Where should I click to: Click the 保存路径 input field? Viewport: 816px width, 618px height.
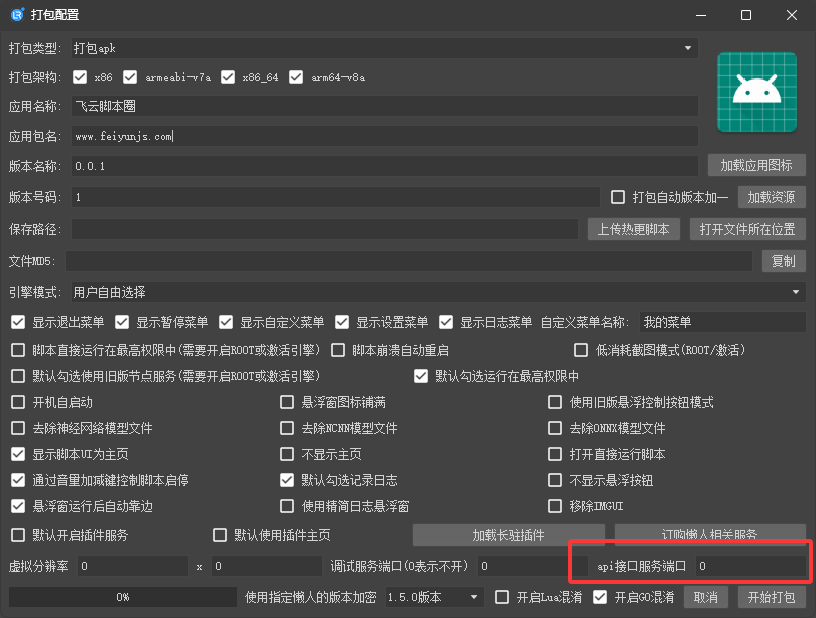point(325,229)
